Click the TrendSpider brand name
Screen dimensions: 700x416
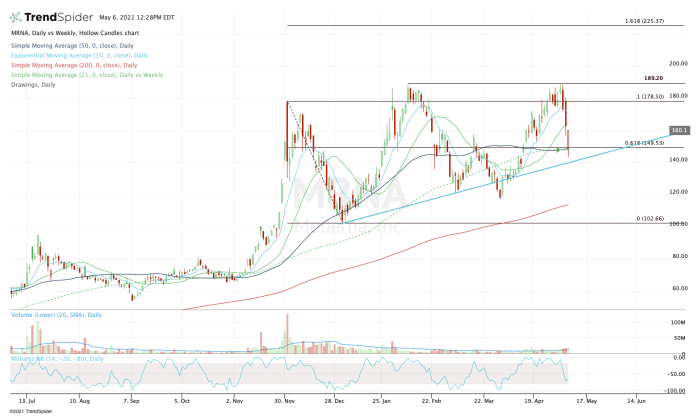click(58, 17)
